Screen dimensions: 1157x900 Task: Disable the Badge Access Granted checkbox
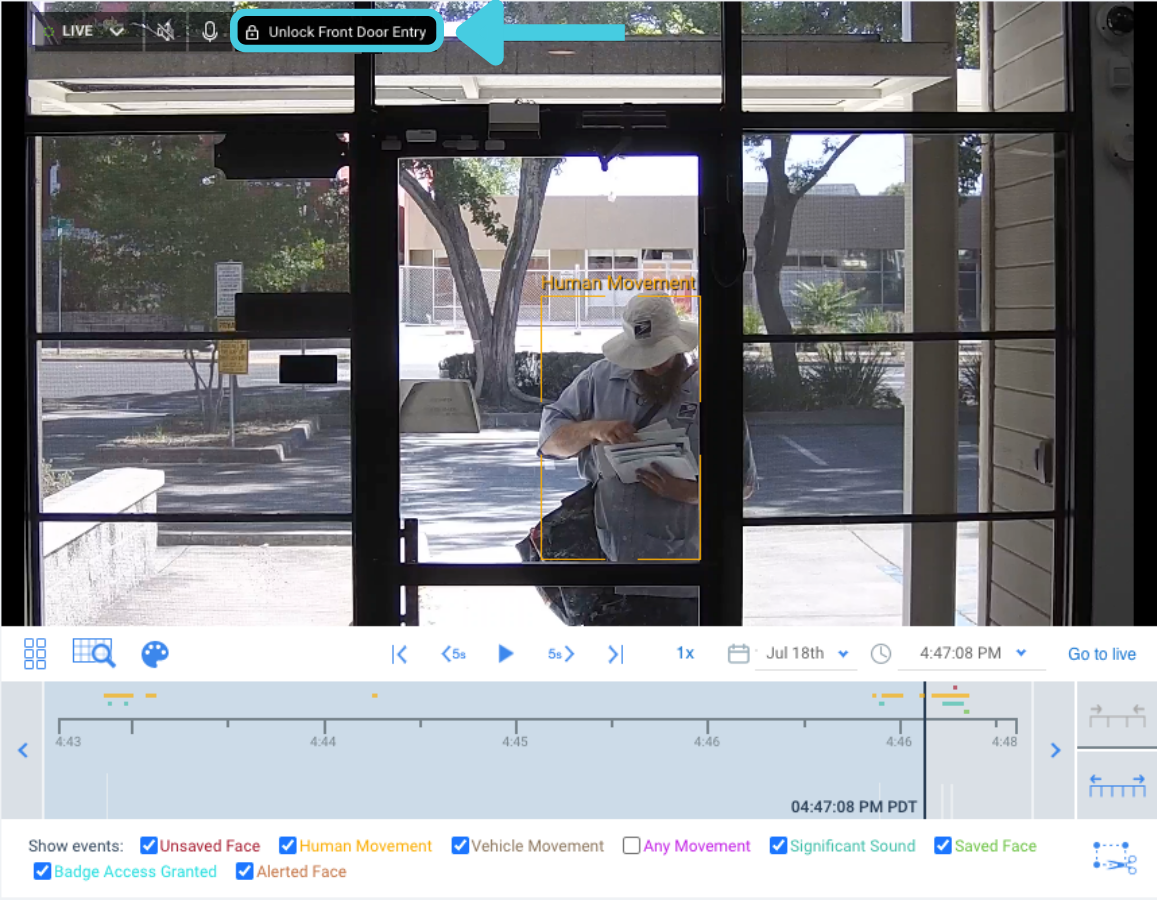pos(42,872)
